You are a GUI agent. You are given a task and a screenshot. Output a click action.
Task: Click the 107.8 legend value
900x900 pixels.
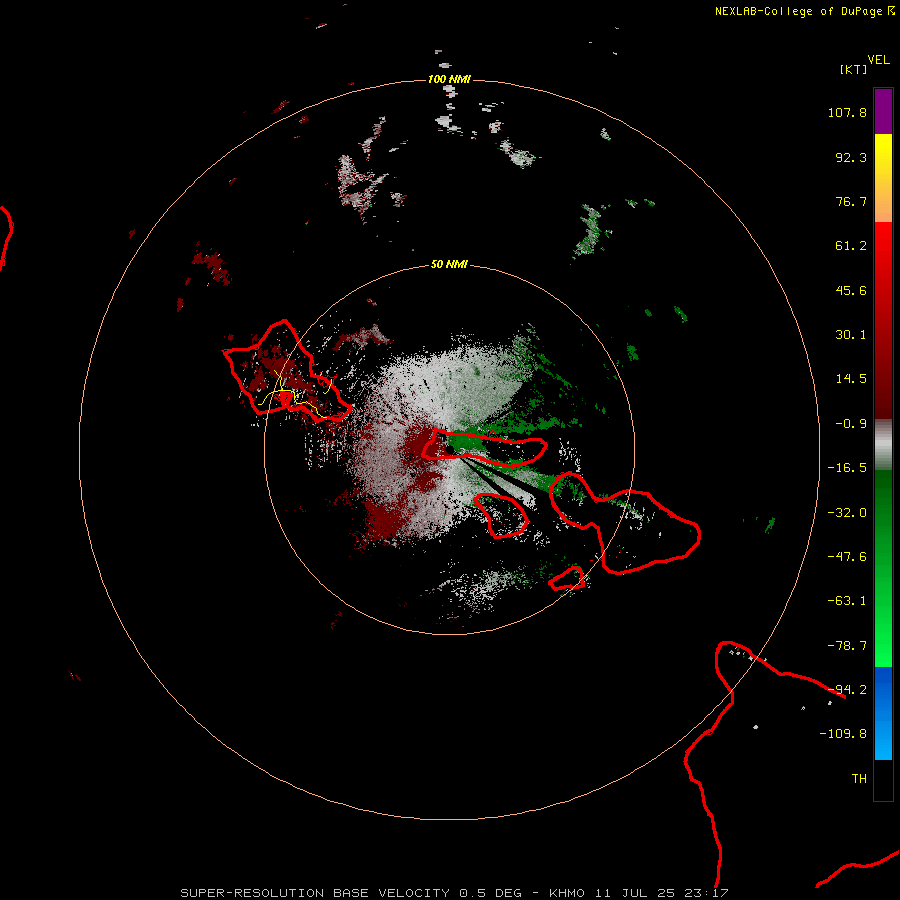point(847,112)
